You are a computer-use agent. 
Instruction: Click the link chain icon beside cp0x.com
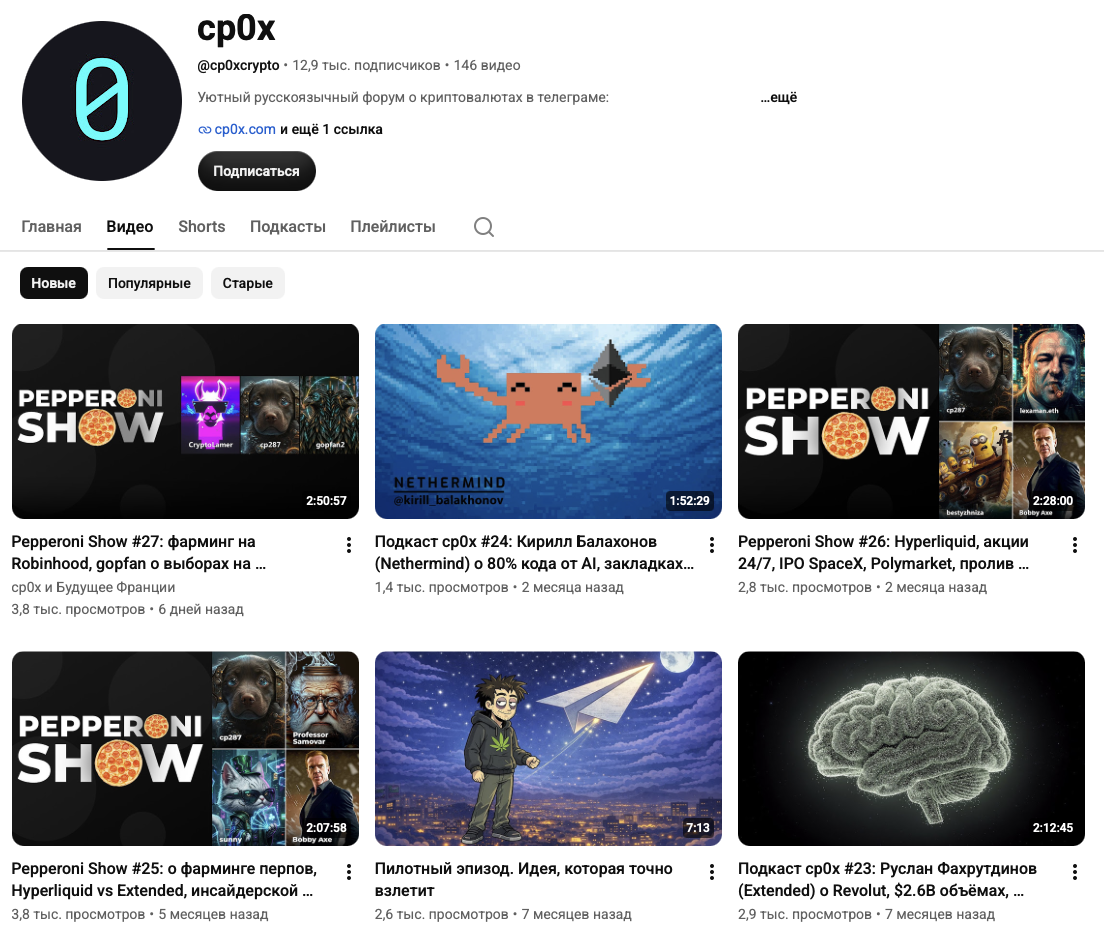coord(204,130)
